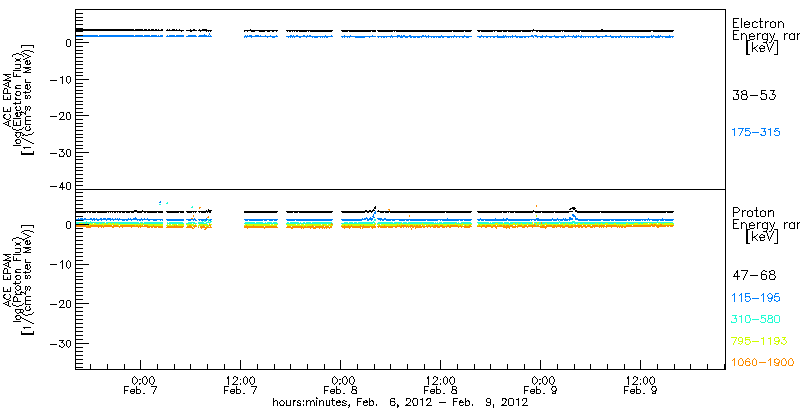Image resolution: width=800 pixels, height=410 pixels.
Task: Click the electron flux y-axis title
Action: tap(20, 99)
